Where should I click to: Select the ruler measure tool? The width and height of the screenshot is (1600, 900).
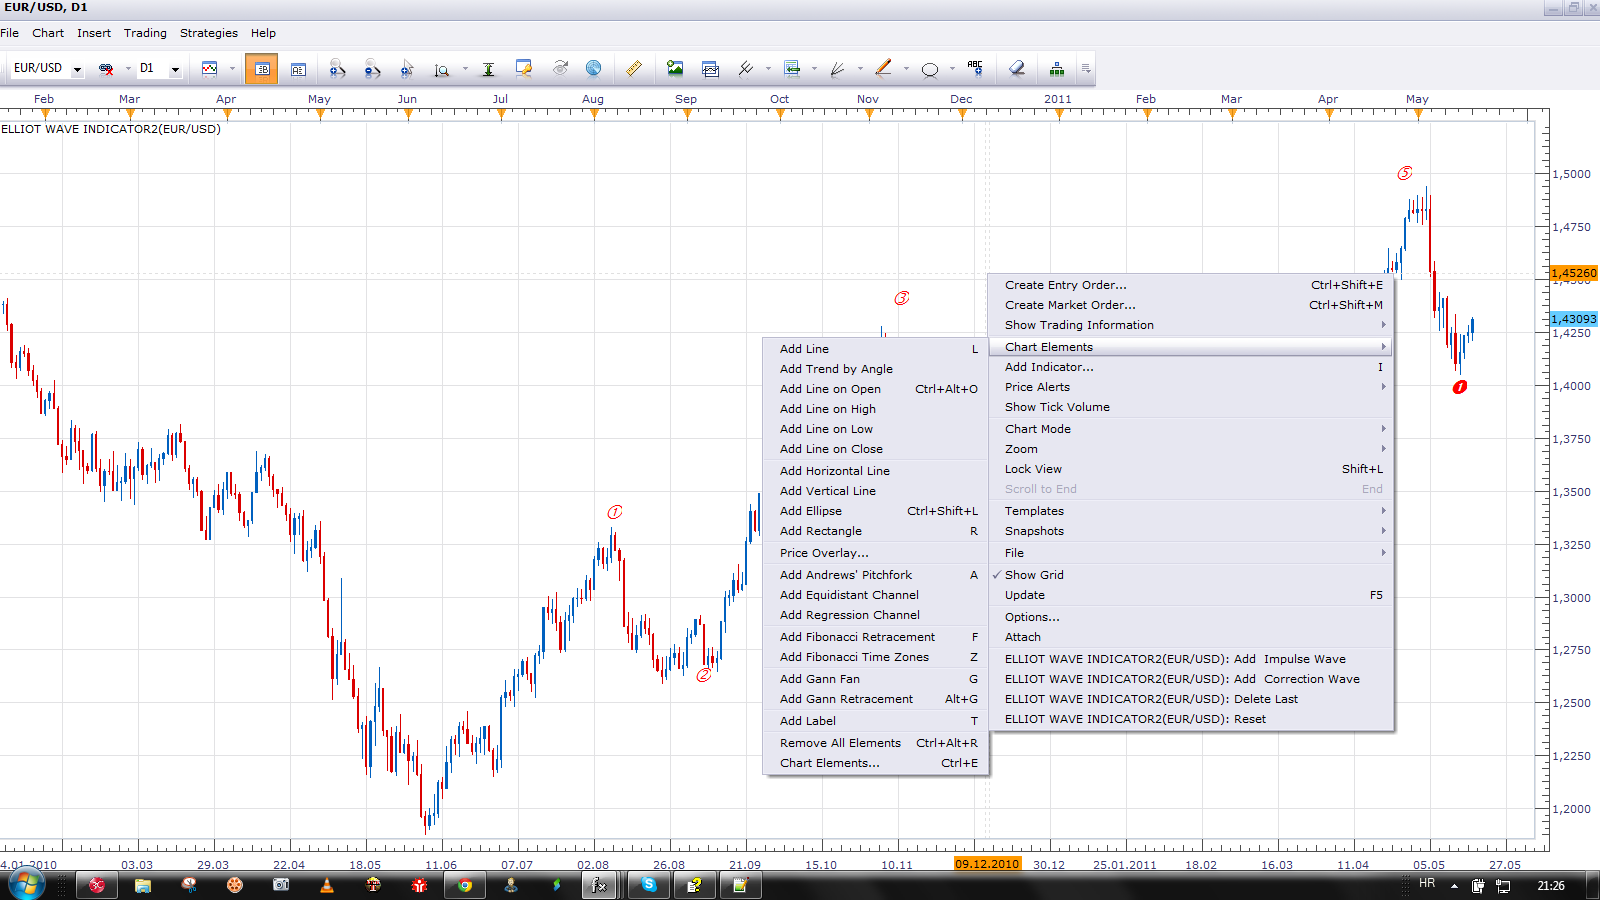pos(634,69)
